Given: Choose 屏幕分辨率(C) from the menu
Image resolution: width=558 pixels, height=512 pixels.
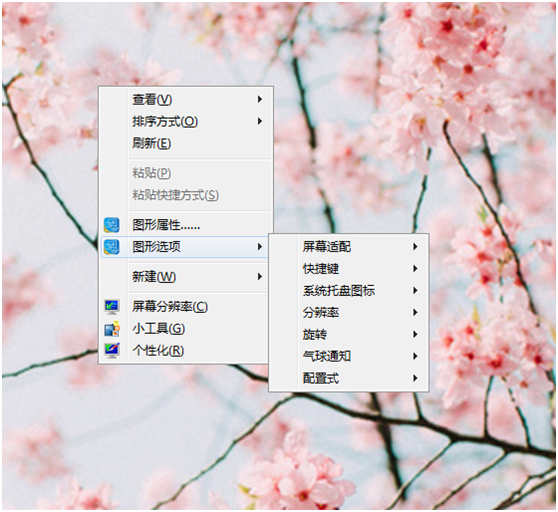Looking at the screenshot, I should coord(185,307).
